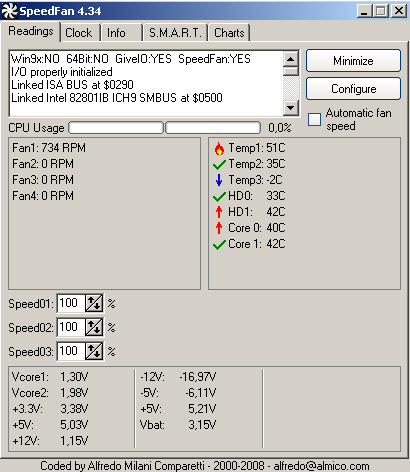
Task: Open the S.M.A.R.T. tab
Action: coord(175,33)
